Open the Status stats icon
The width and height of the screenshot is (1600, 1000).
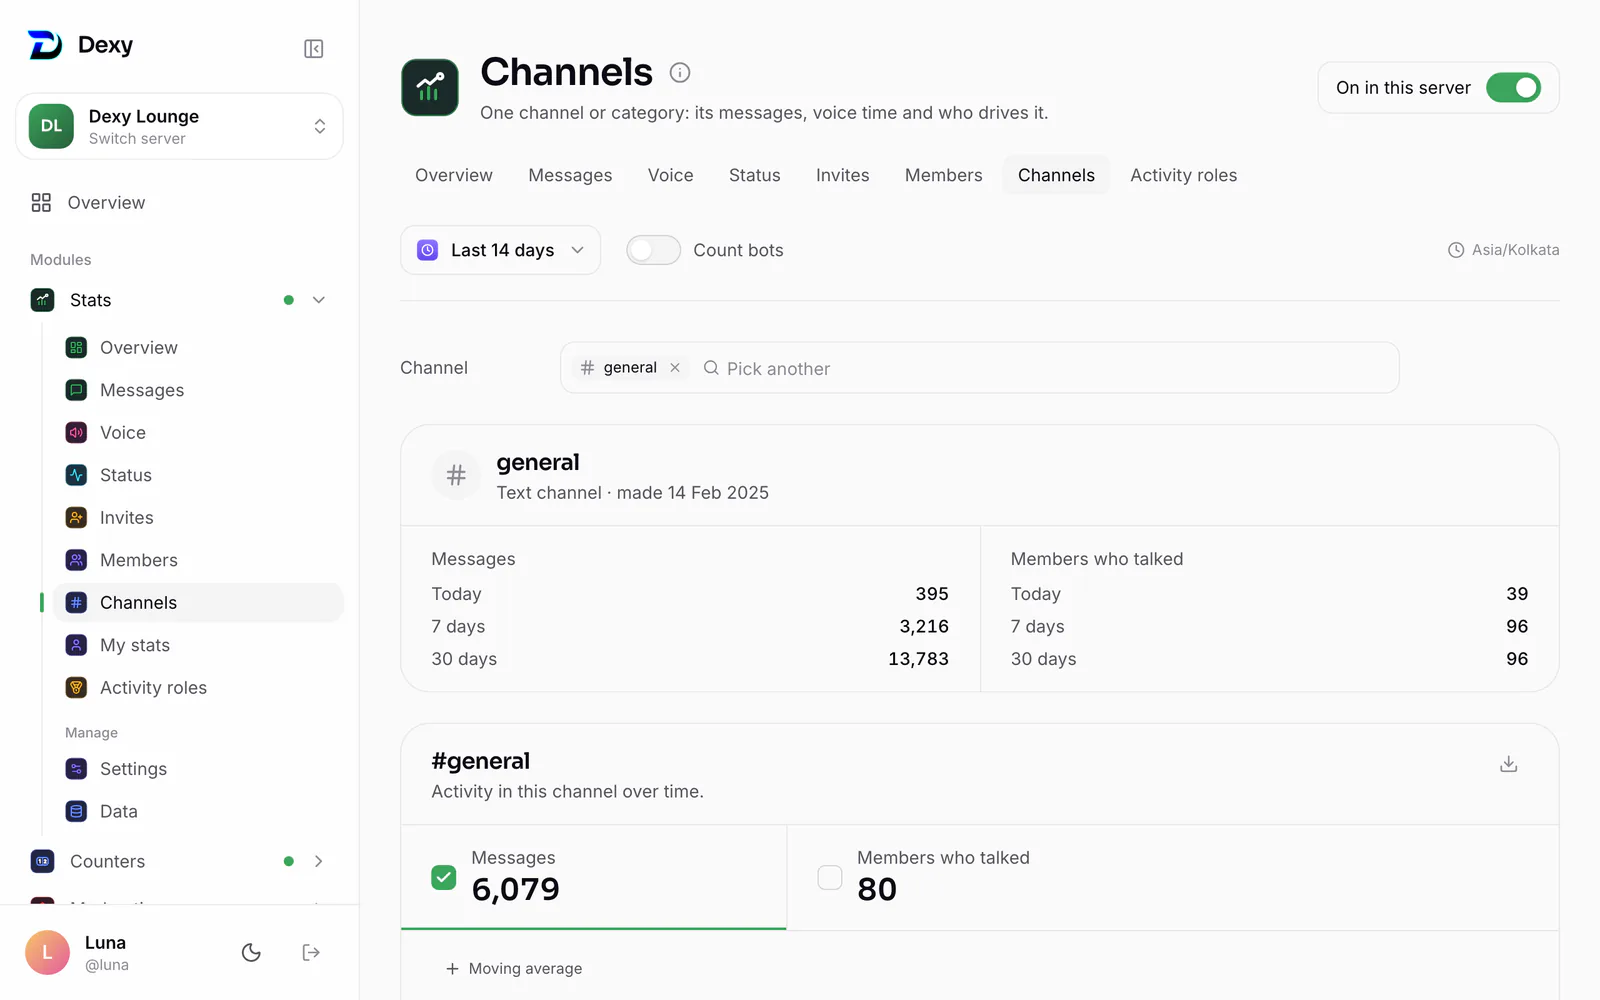[76, 475]
